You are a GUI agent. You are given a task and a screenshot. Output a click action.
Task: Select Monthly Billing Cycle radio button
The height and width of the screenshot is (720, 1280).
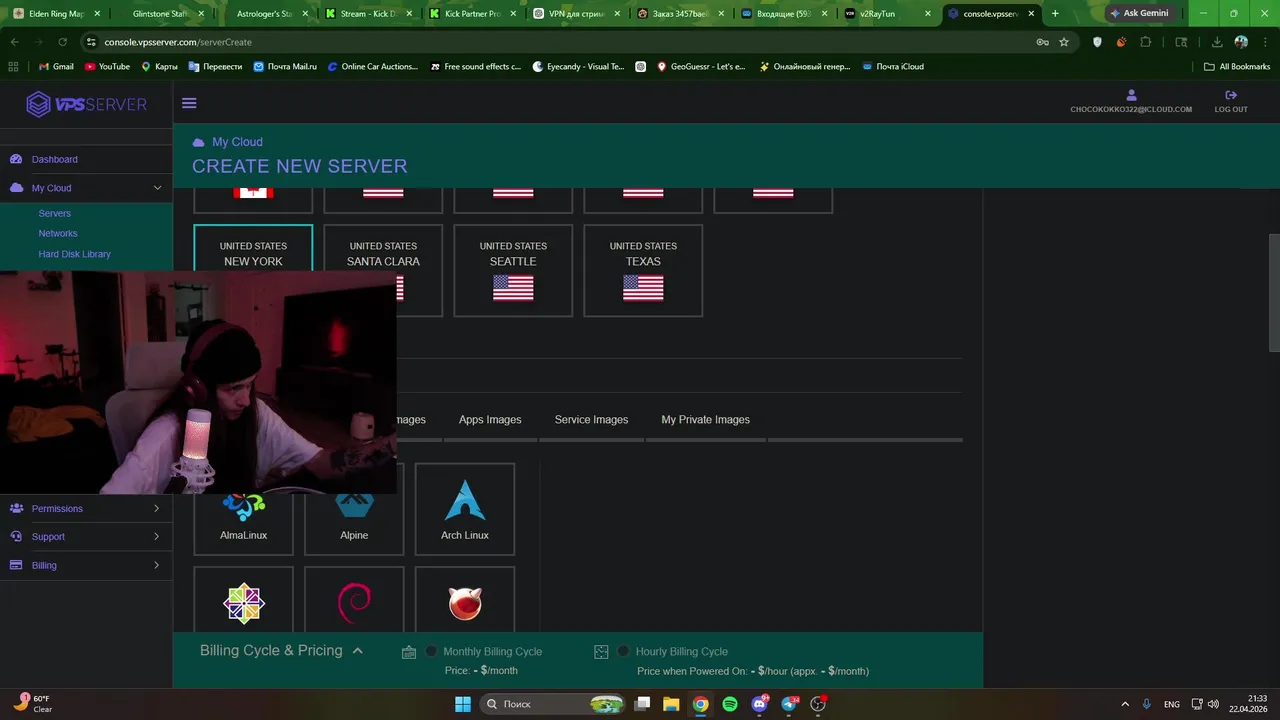click(x=431, y=651)
